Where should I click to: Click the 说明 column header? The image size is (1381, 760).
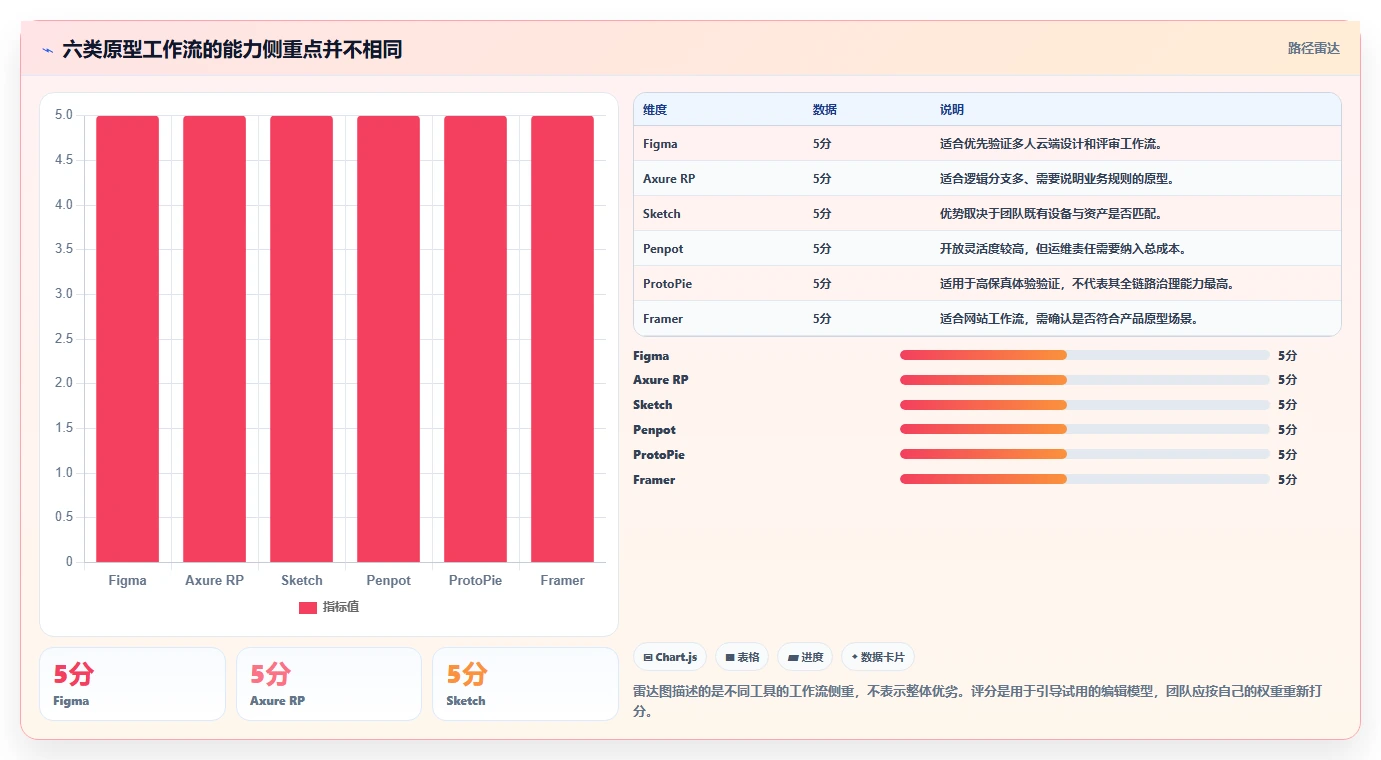tap(952, 109)
